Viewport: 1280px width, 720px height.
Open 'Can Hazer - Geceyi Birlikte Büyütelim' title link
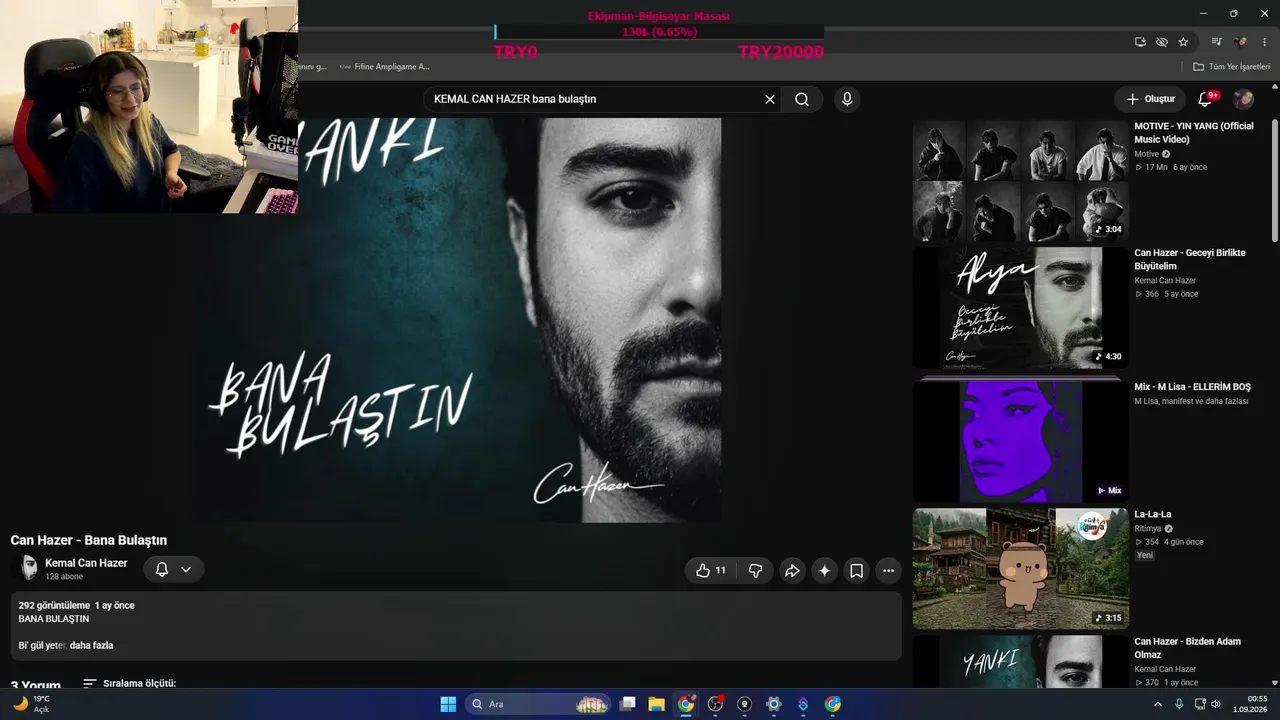[x=1190, y=260]
